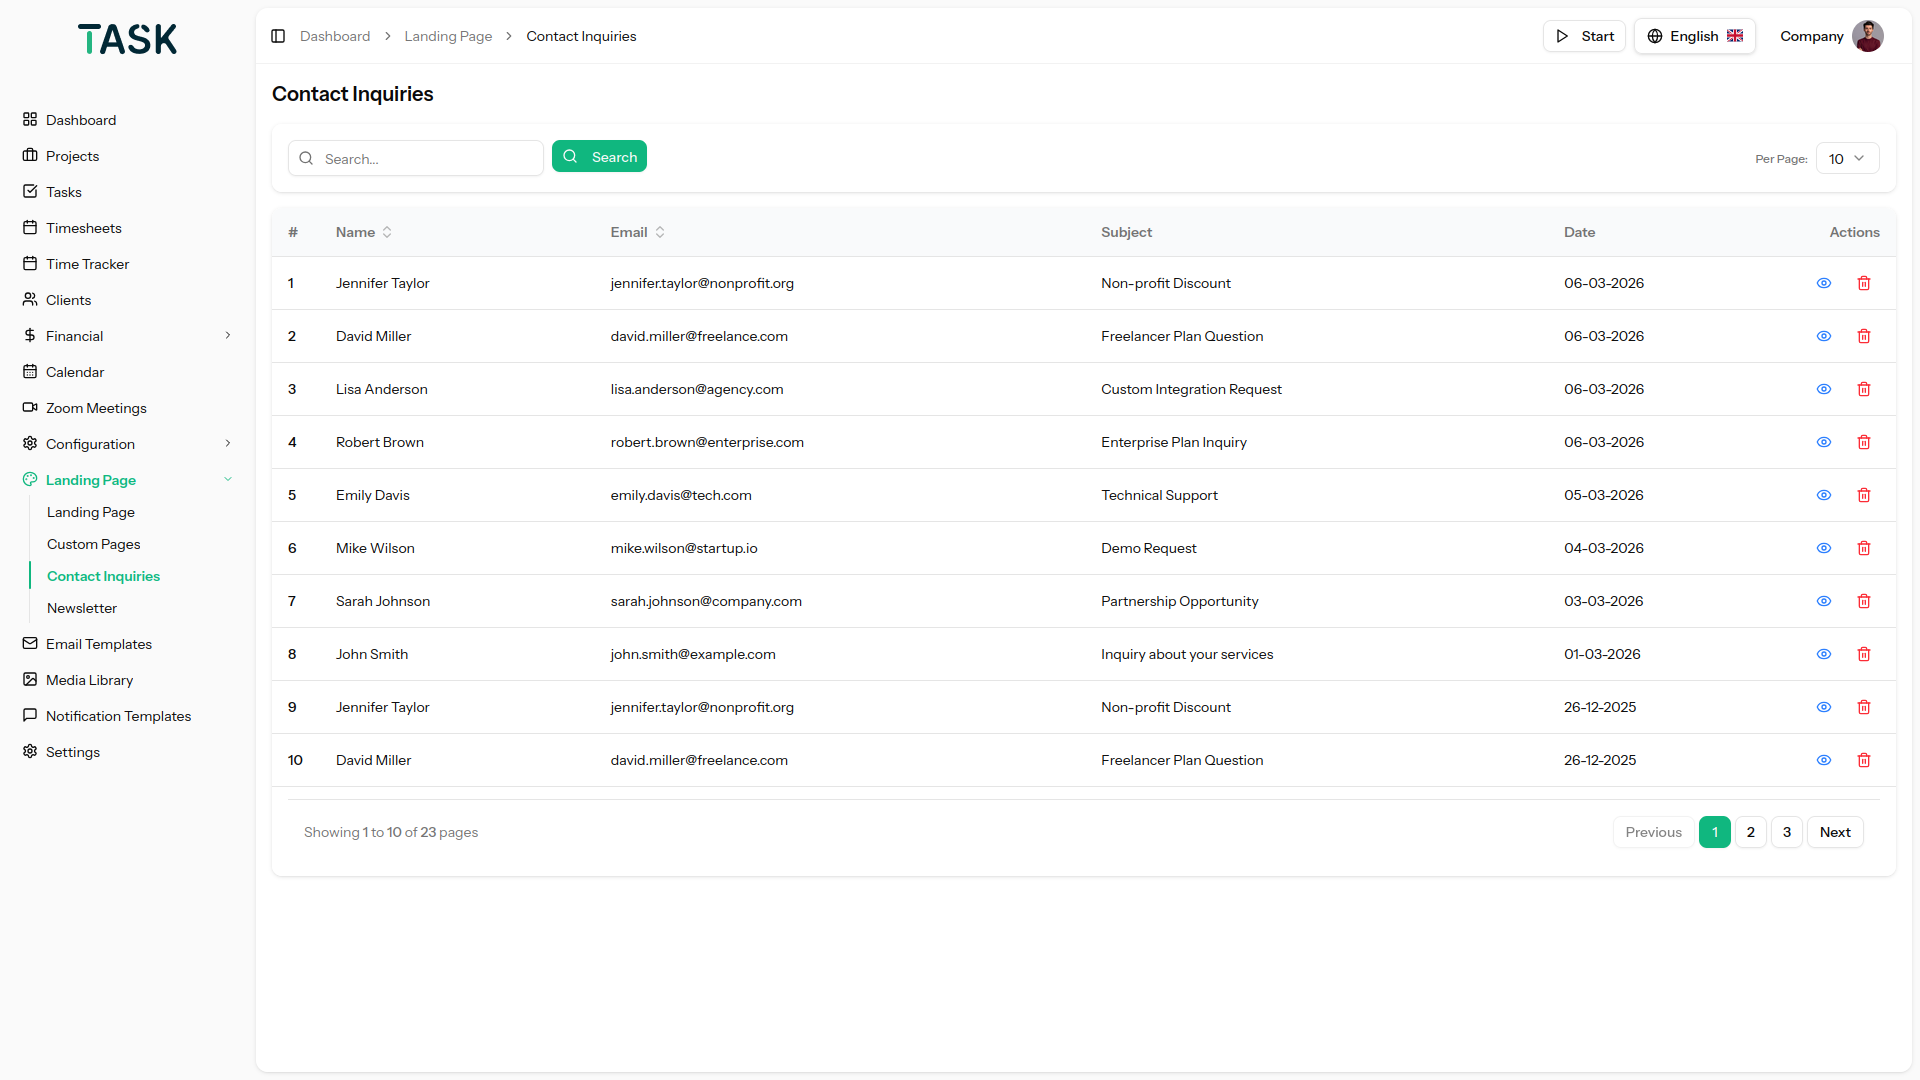Viewport: 1920px width, 1080px height.
Task: Open Zoom Meetings from the sidebar
Action: pos(96,408)
